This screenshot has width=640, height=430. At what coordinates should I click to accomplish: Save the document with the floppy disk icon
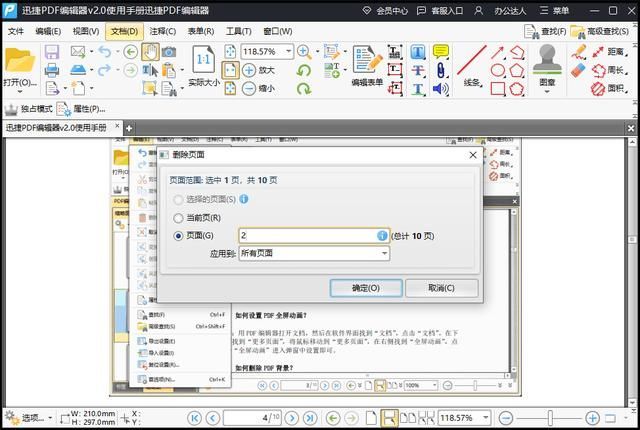[52, 52]
